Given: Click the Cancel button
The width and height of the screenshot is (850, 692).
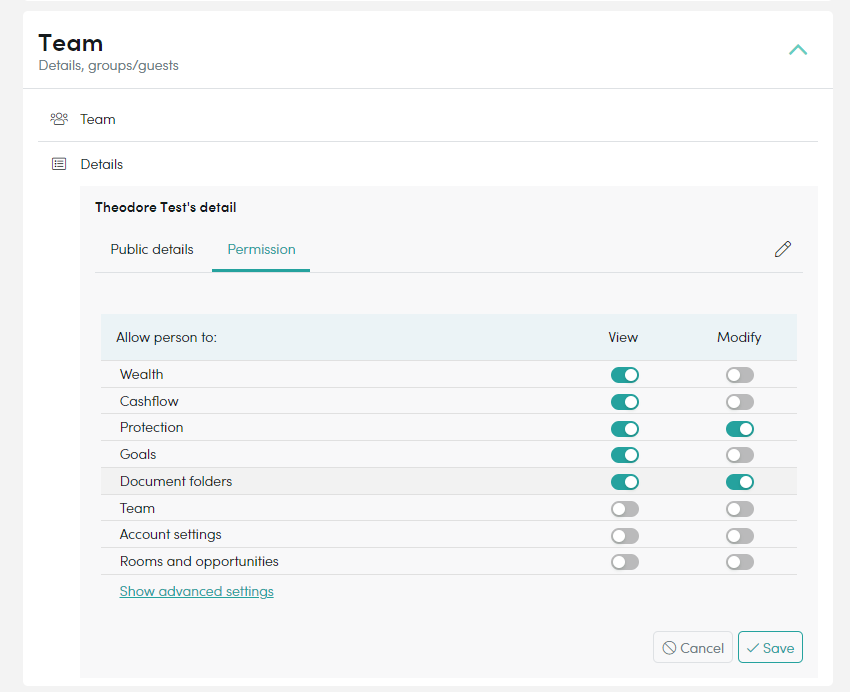Looking at the screenshot, I should 693,648.
